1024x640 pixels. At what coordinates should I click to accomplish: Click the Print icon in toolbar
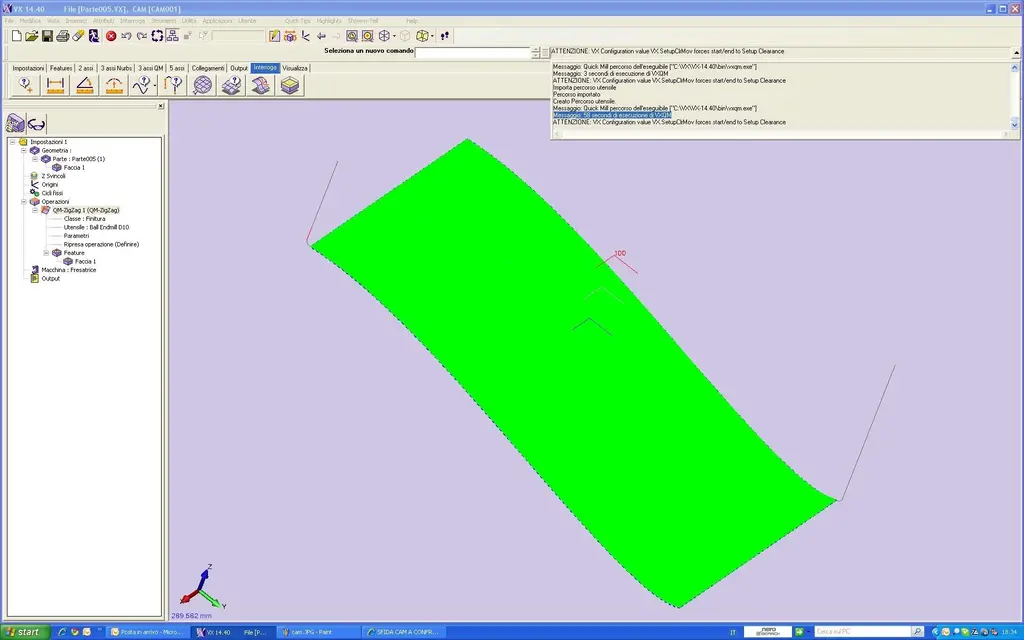click(x=63, y=36)
